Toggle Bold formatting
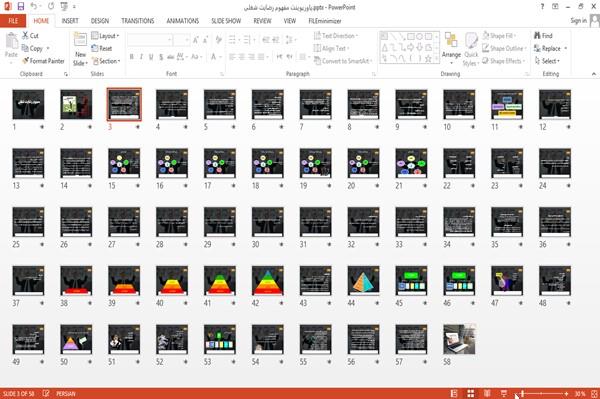The width and height of the screenshot is (600, 399). [x=132, y=57]
